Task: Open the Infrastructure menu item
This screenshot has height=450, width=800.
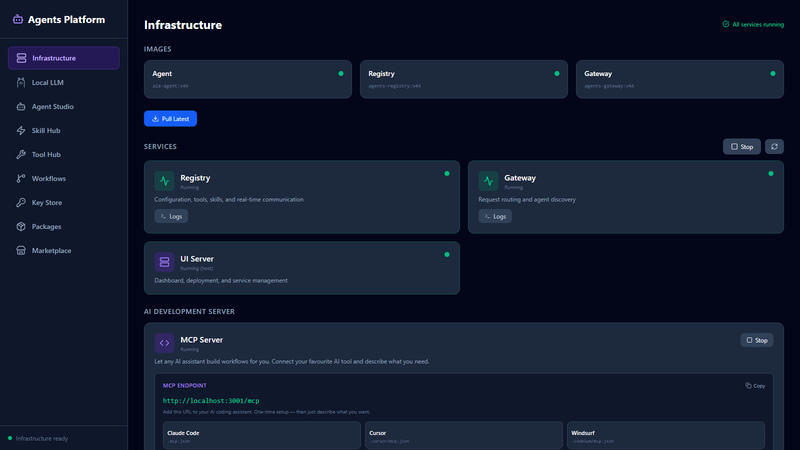Action: tap(63, 58)
